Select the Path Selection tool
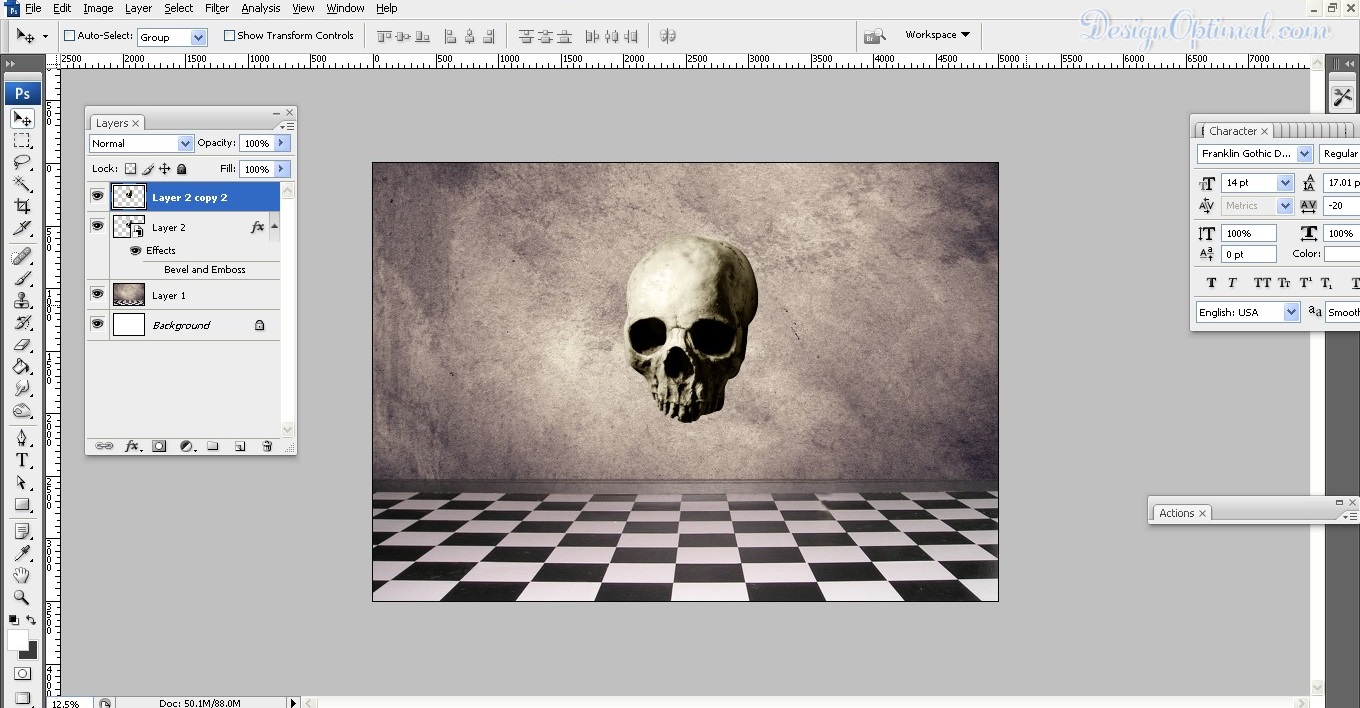 point(22,483)
